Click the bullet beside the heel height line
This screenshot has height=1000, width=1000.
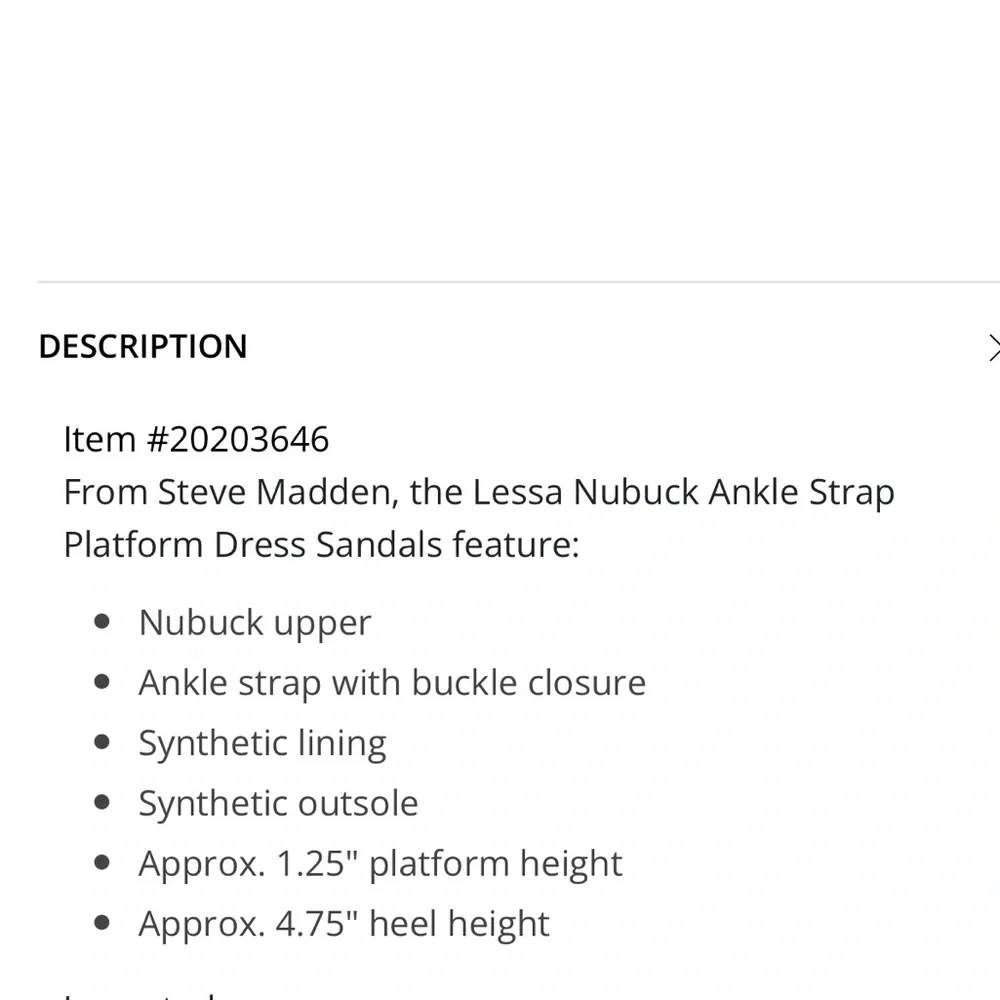(102, 922)
